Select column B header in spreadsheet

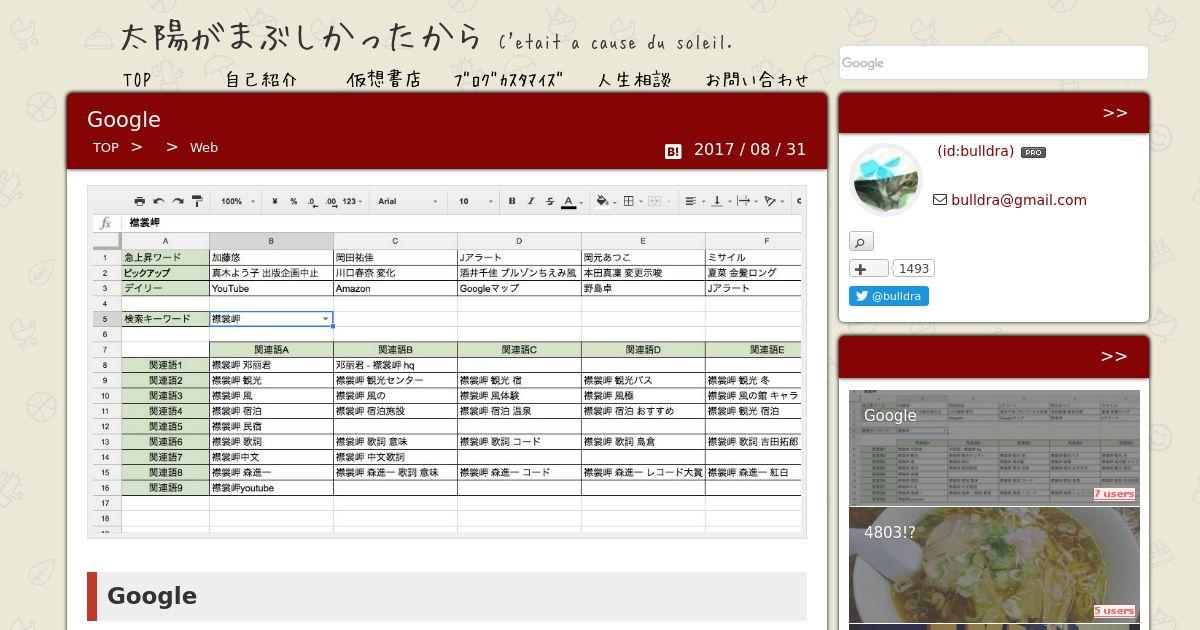coord(271,241)
